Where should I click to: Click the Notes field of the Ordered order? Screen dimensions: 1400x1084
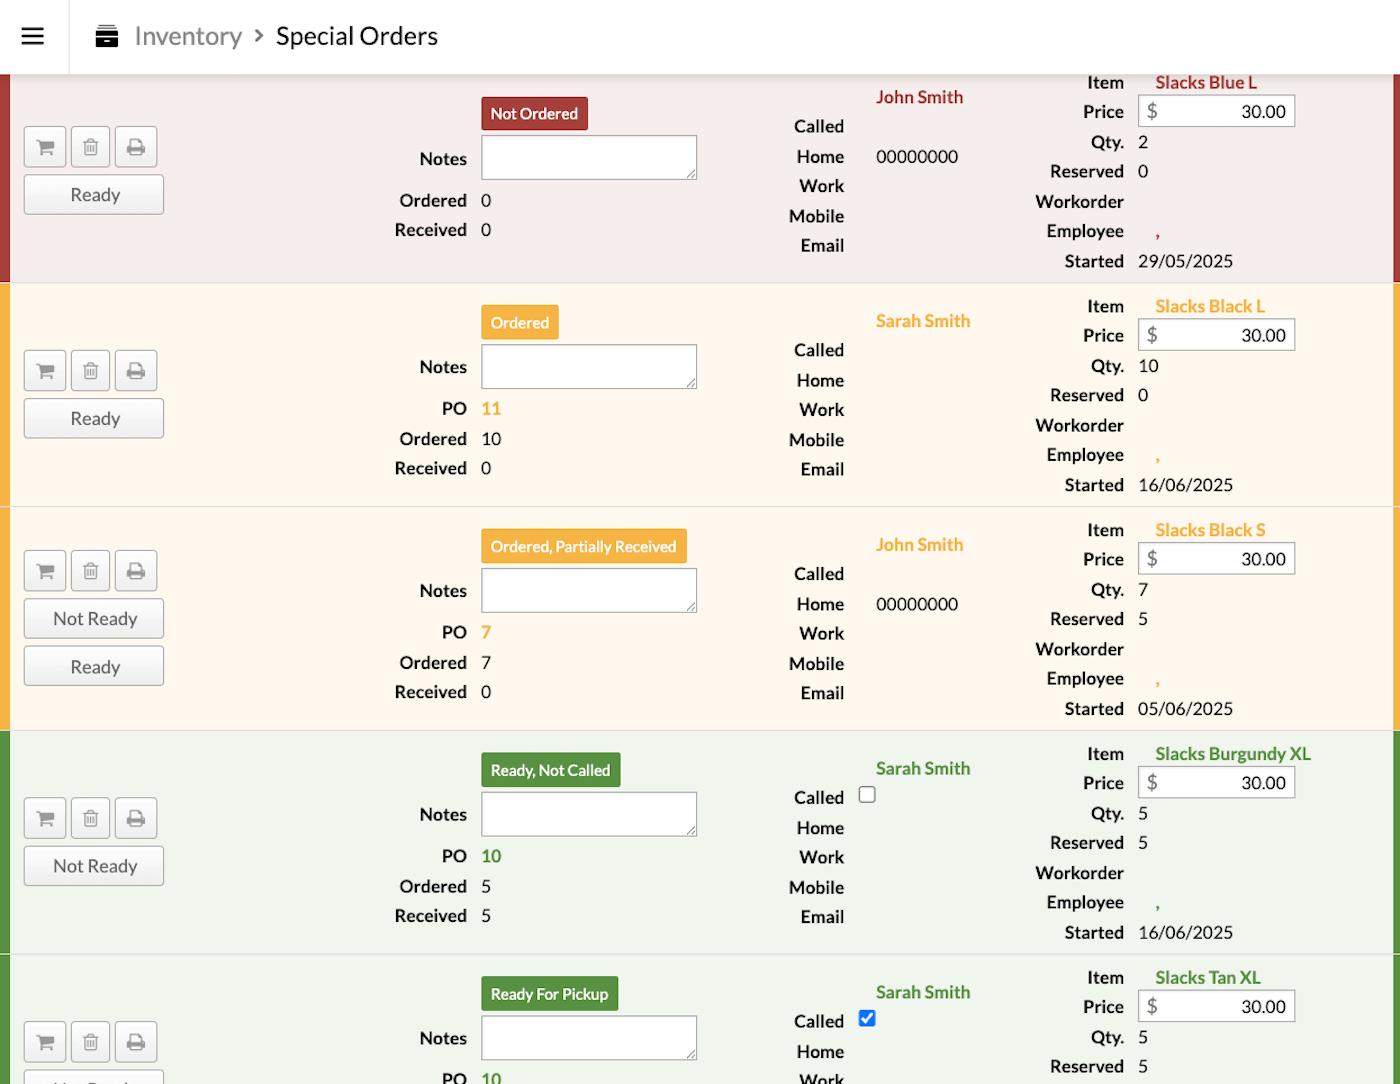point(589,367)
